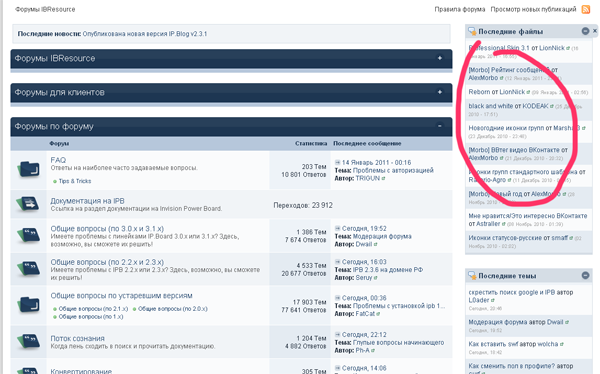Image resolution: width=600 pixels, height=374 pixels.
Task: Open the Поток сознания forum
Action: [77, 338]
